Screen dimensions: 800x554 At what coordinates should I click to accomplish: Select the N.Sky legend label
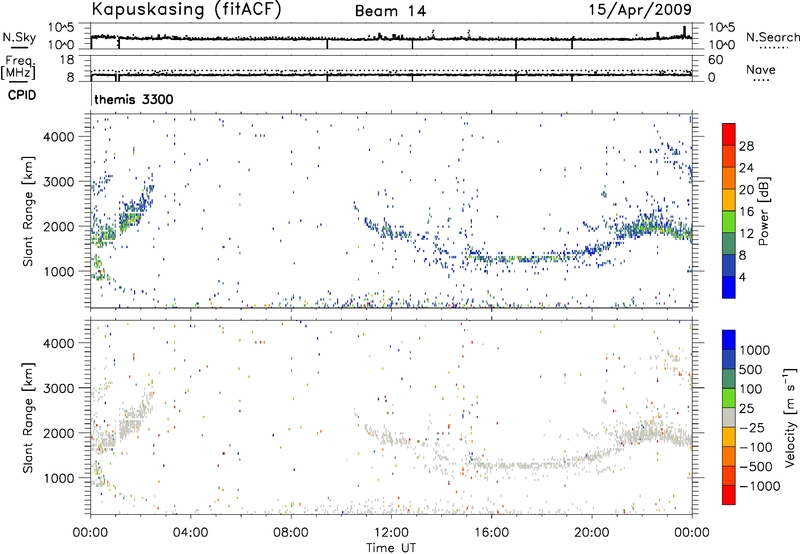pyautogui.click(x=19, y=38)
